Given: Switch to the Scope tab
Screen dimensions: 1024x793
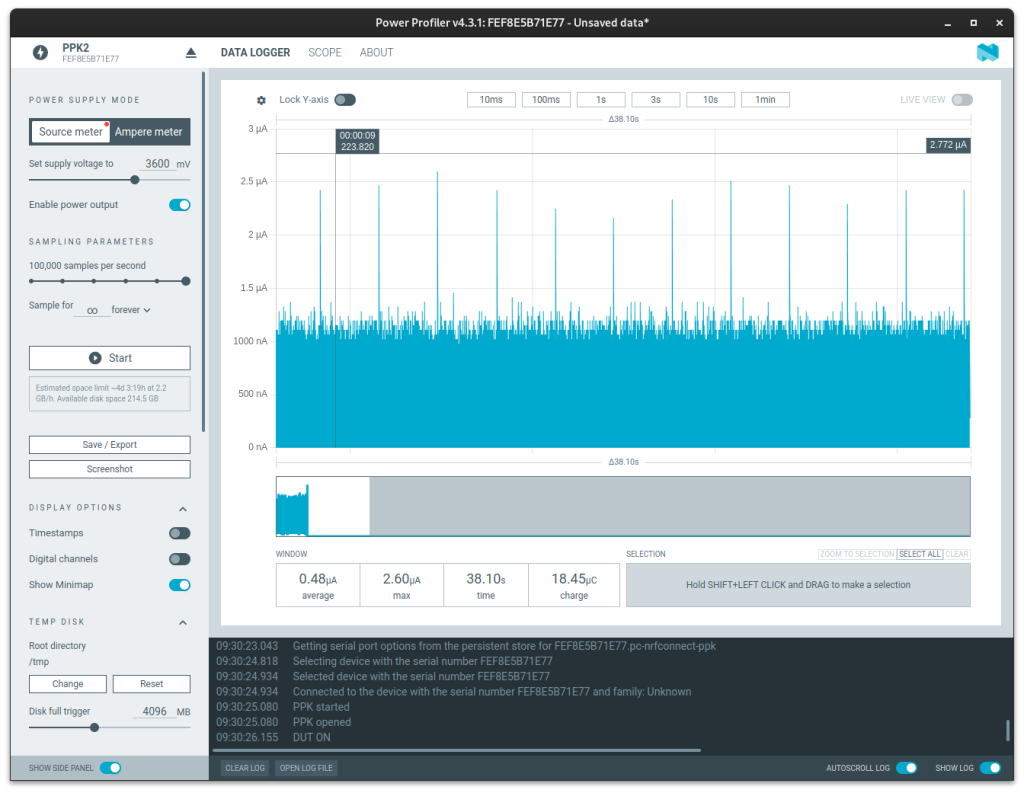Looking at the screenshot, I should point(324,53).
